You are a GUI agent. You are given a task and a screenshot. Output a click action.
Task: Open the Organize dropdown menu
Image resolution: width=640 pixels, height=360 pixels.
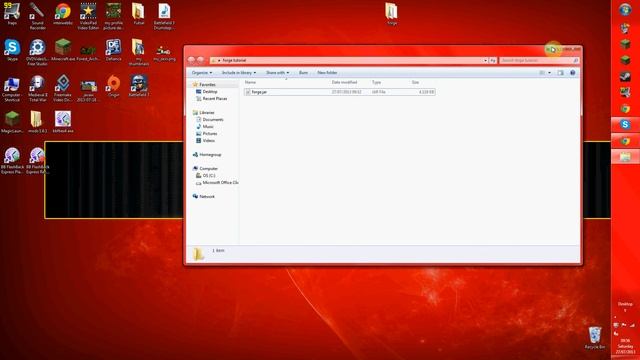tap(202, 73)
